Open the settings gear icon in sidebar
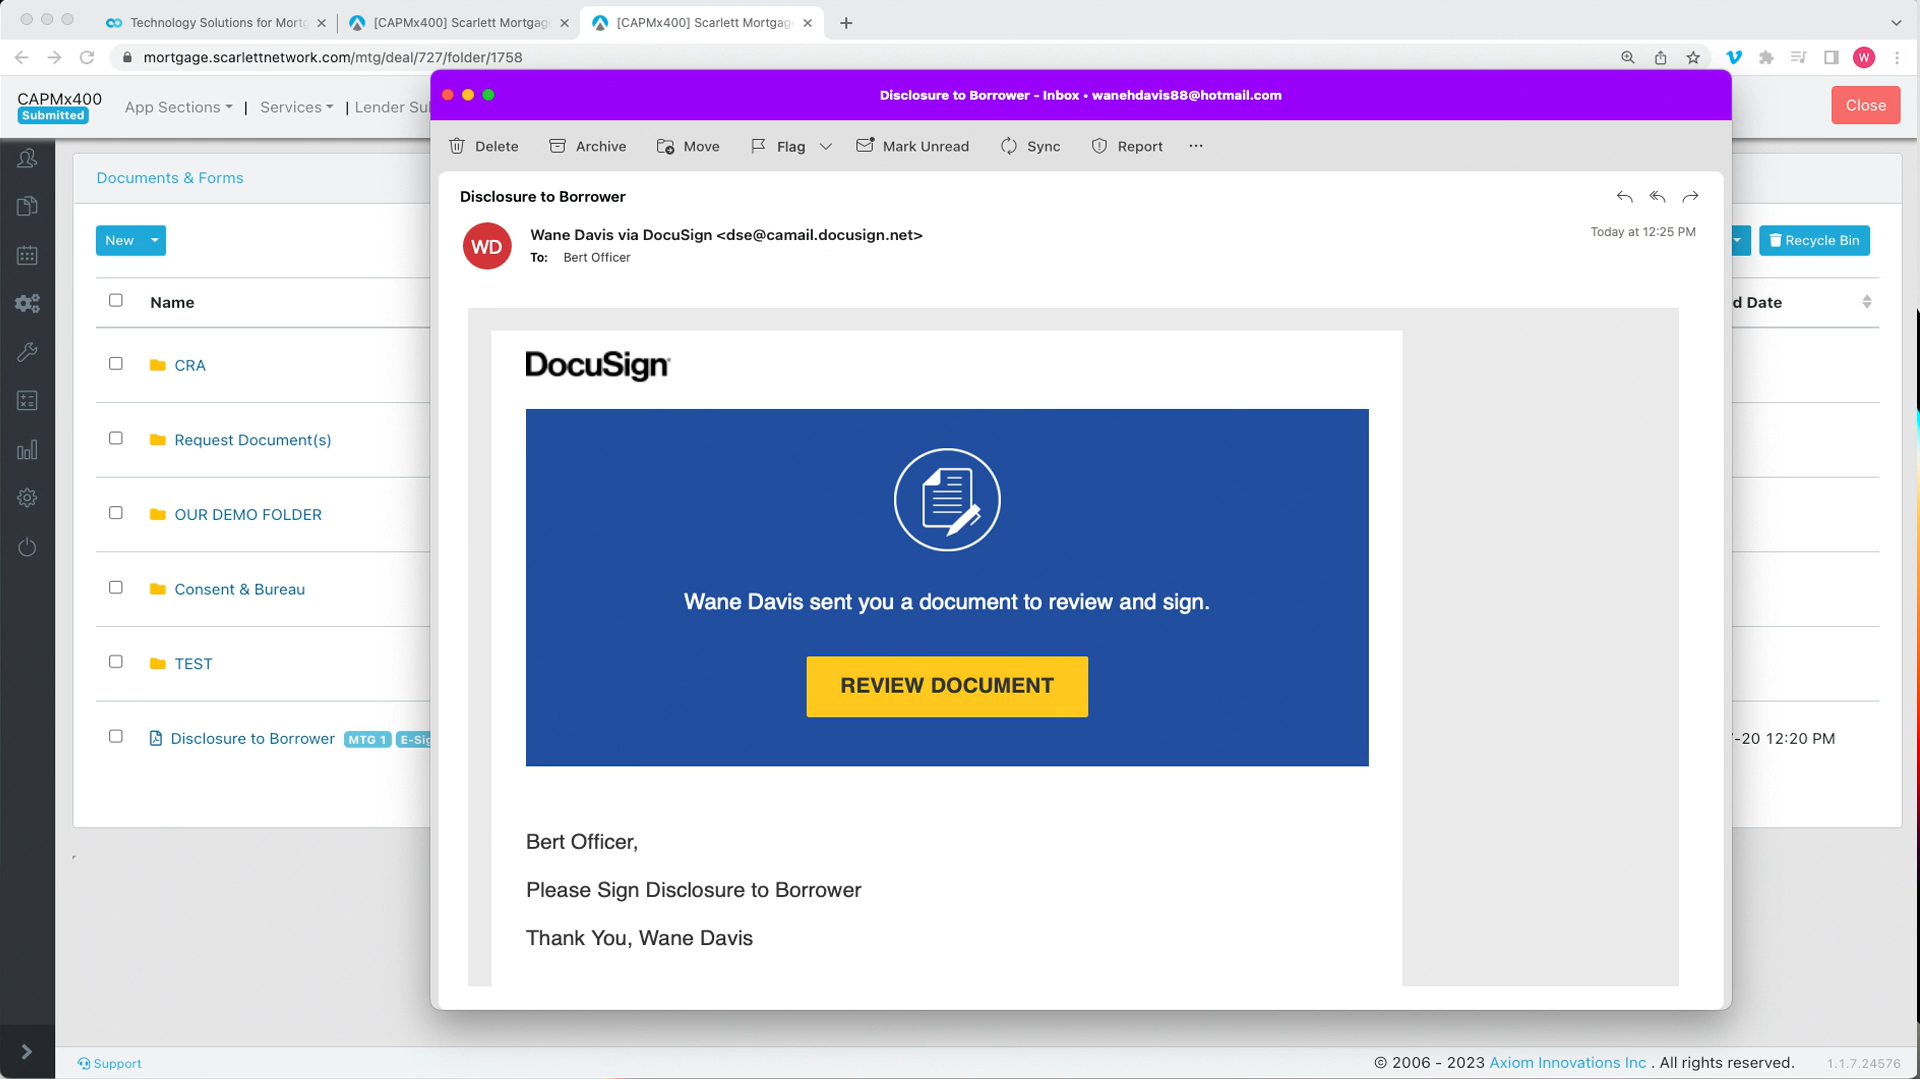Viewport: 1920px width, 1079px height. (27, 497)
